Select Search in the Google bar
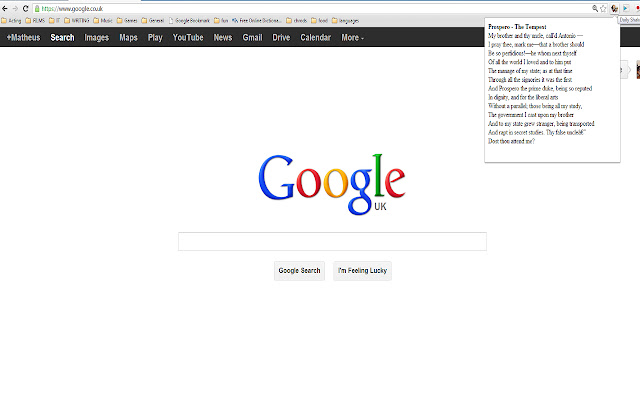 tap(62, 38)
